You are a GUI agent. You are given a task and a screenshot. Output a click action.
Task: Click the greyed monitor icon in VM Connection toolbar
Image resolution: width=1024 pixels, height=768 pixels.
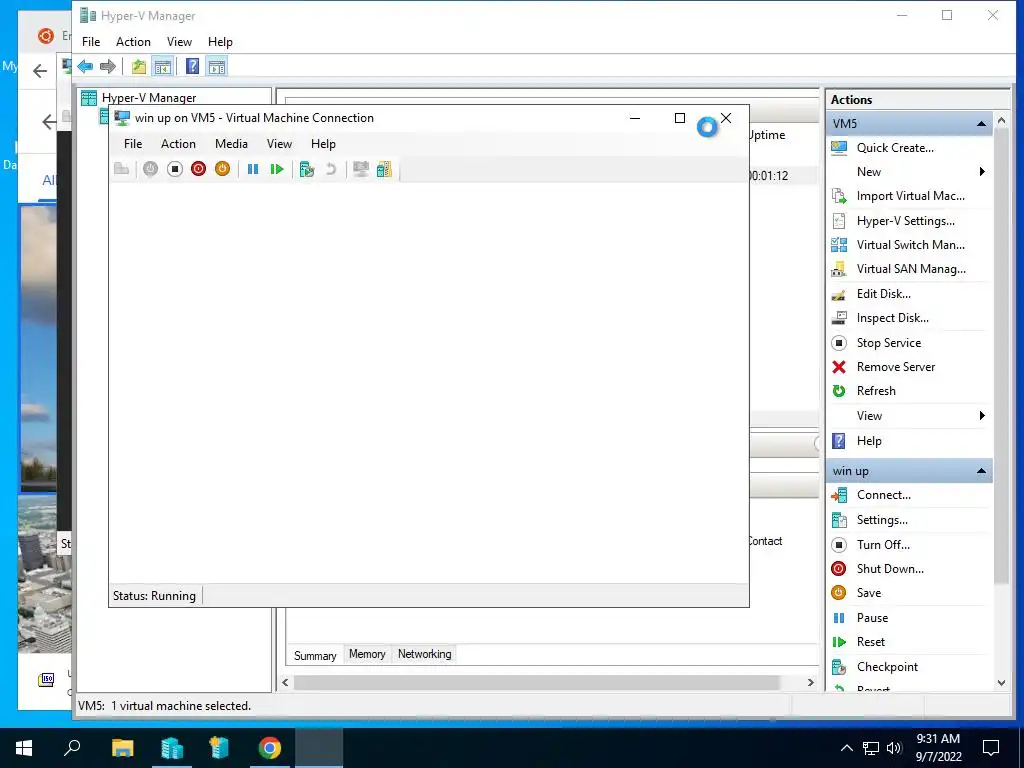(x=360, y=169)
